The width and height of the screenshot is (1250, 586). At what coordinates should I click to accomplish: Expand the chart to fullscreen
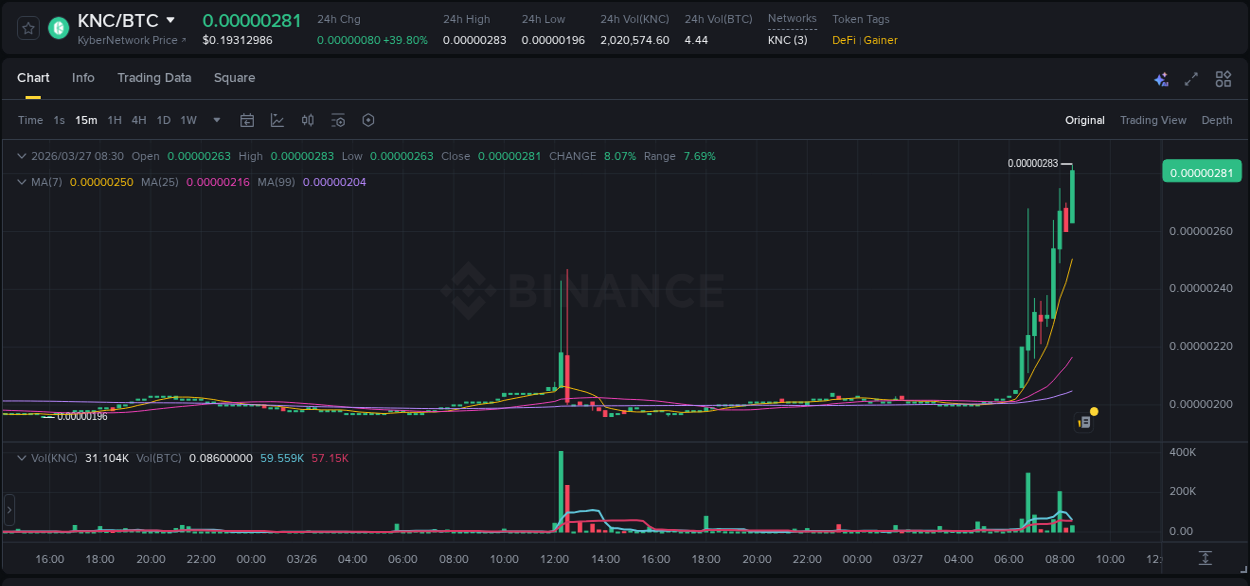point(1190,78)
